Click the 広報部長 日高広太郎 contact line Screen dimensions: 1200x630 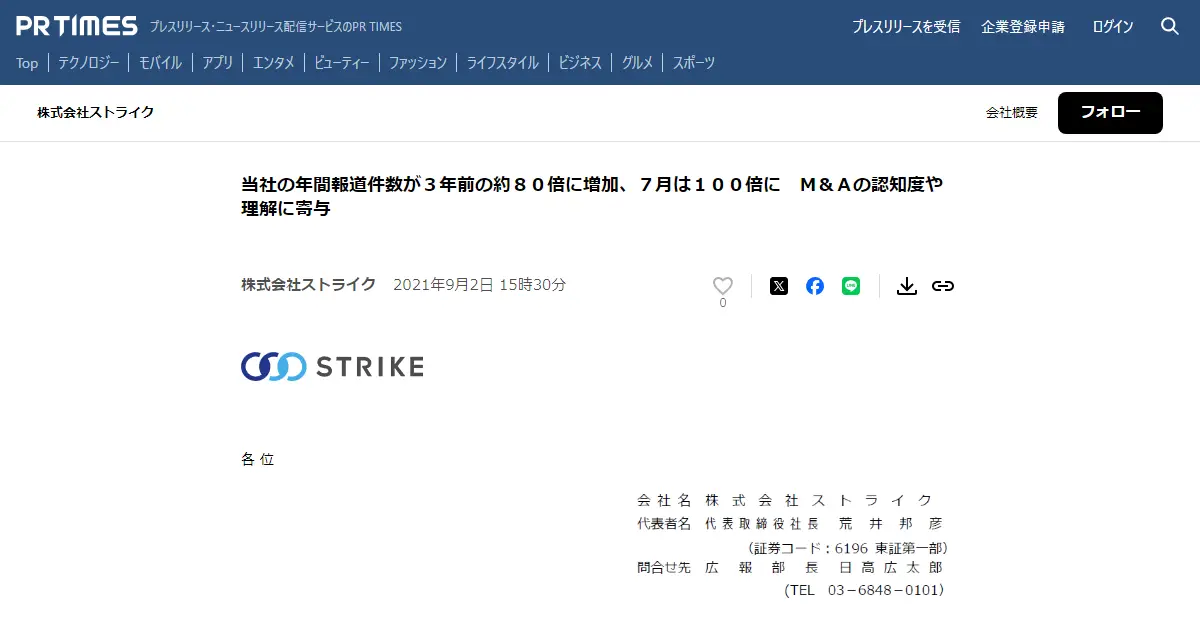[790, 567]
